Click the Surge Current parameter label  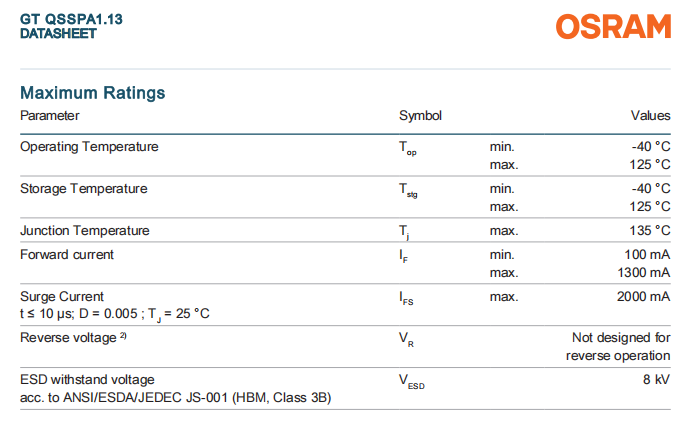click(62, 297)
